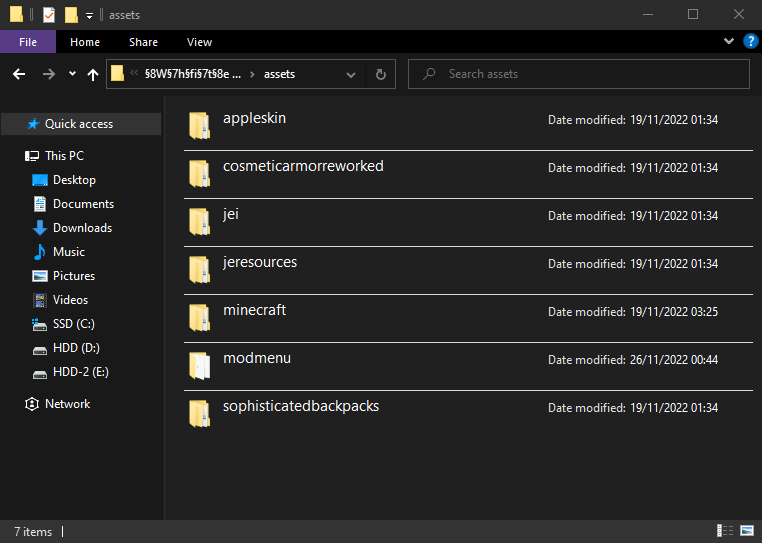Switch to large thumbnails view icon
The height and width of the screenshot is (543, 762).
[747, 530]
